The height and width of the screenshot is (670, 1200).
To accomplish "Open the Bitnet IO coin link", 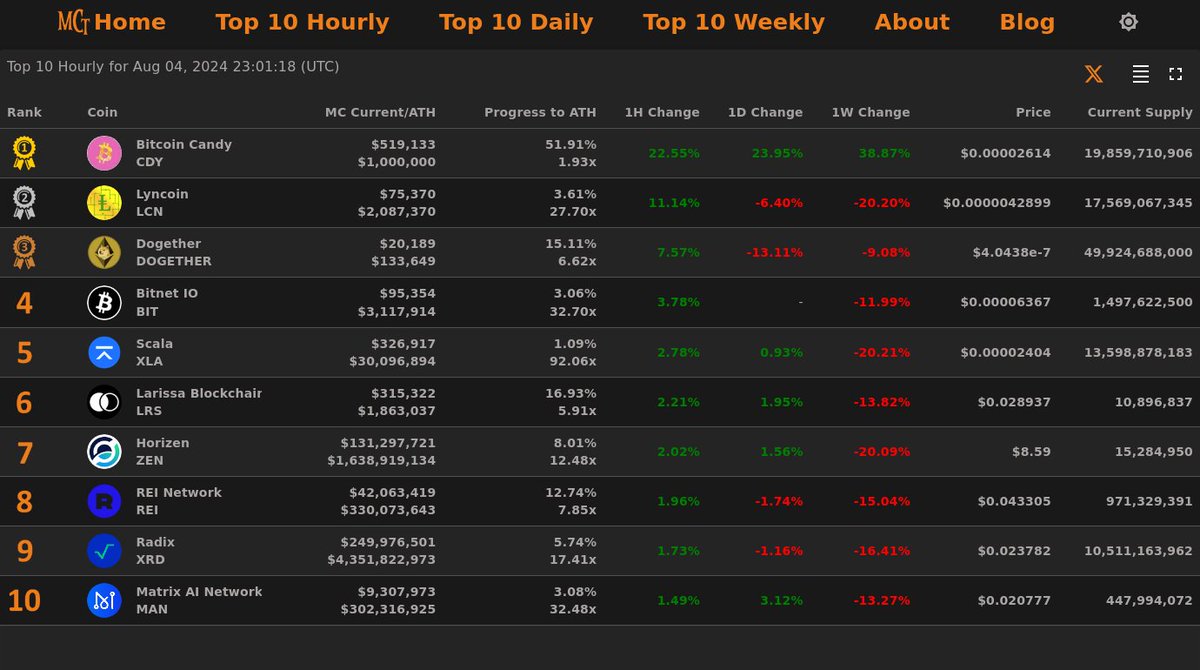I will click(167, 293).
